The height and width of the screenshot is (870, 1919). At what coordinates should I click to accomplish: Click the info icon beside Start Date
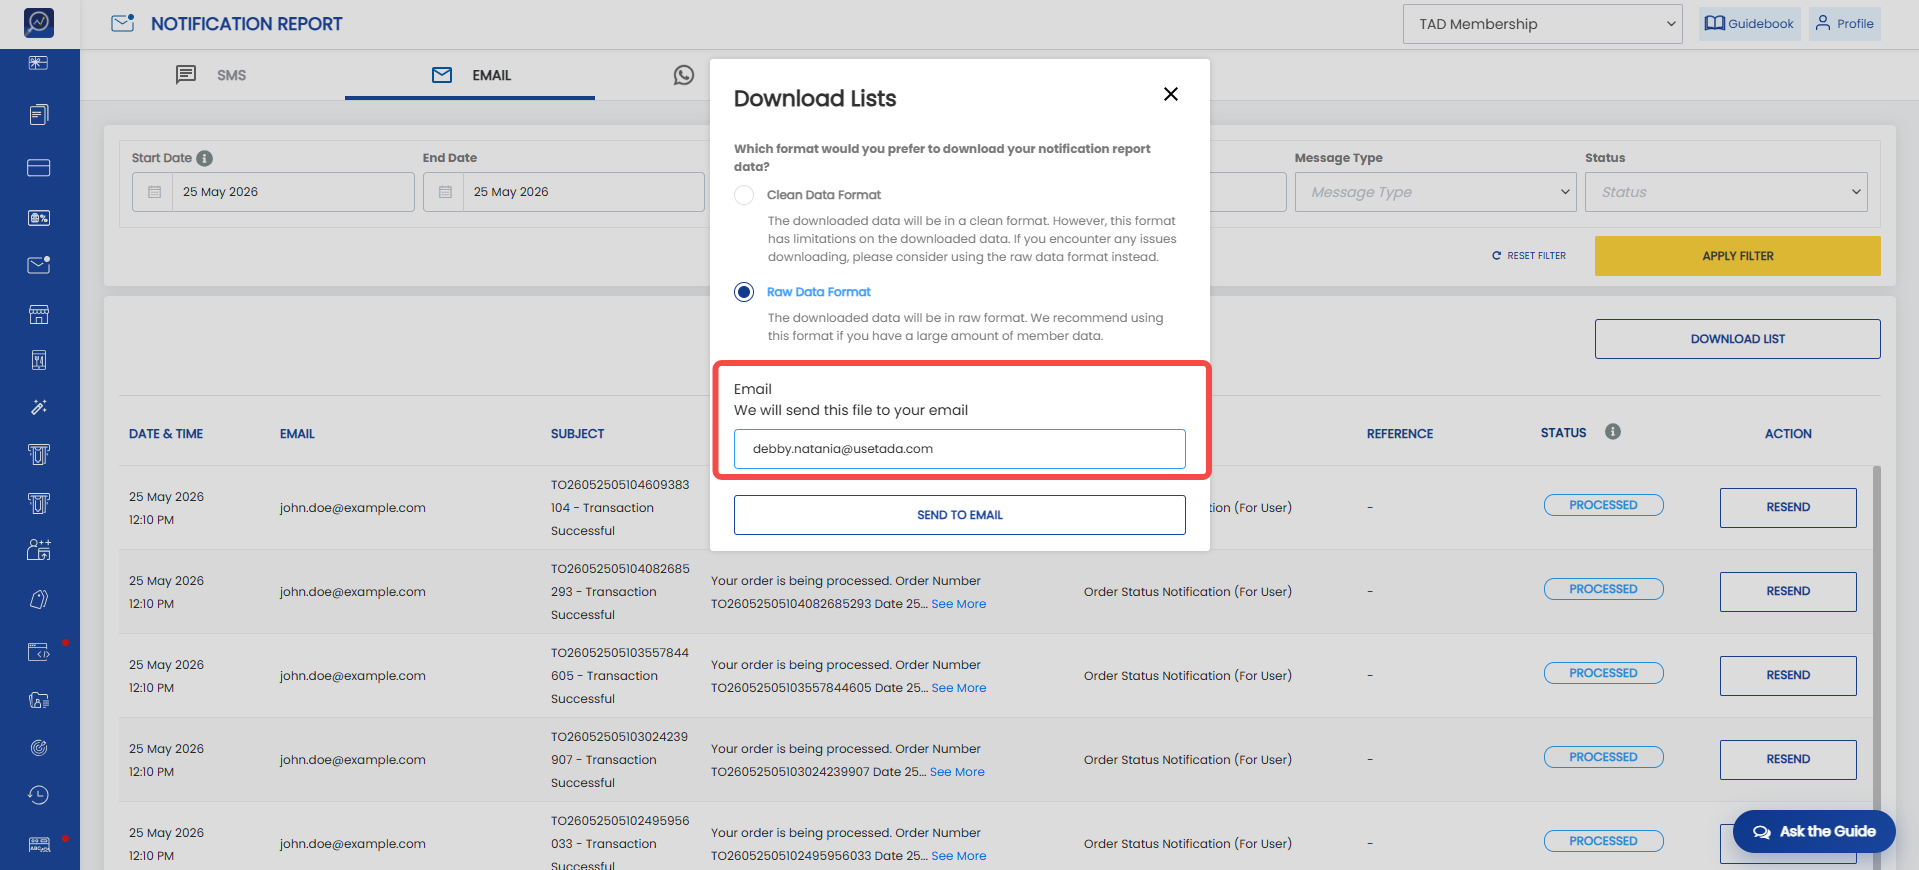click(x=205, y=158)
